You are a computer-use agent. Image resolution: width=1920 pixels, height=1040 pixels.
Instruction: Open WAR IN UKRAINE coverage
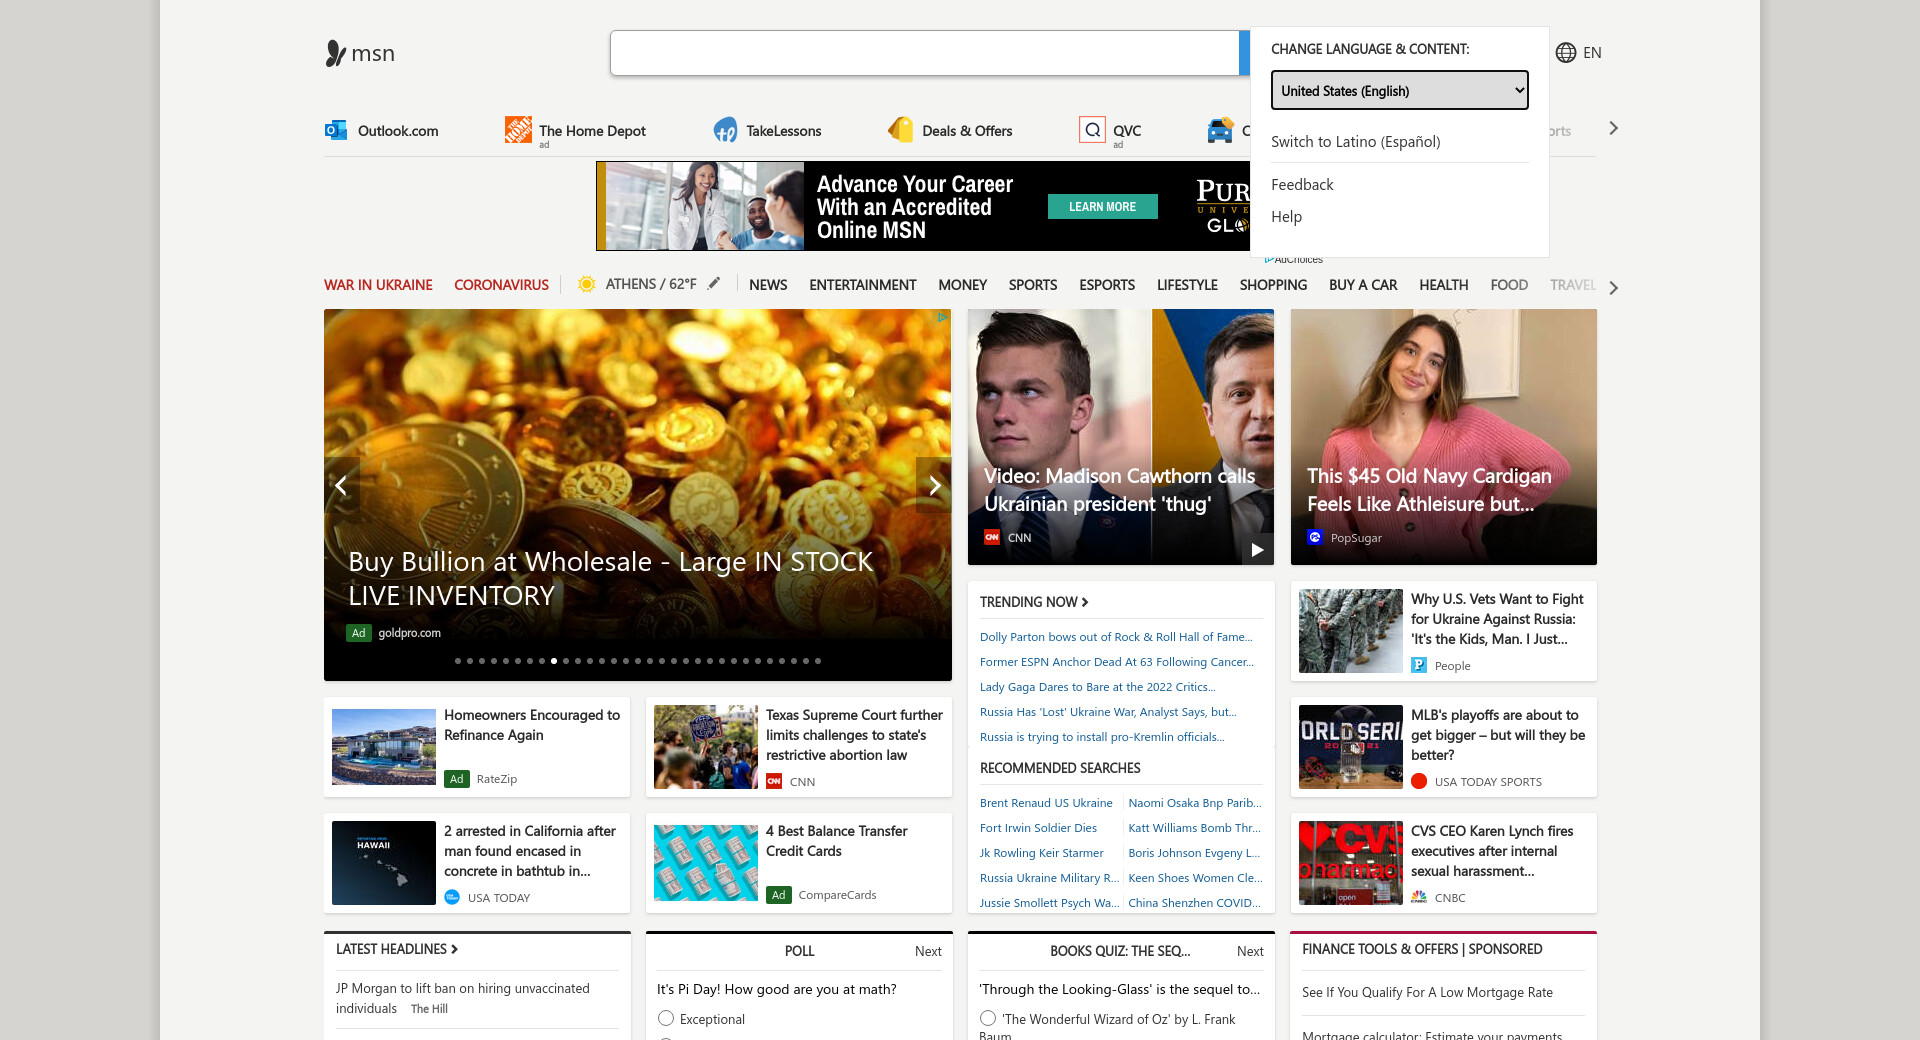point(378,285)
